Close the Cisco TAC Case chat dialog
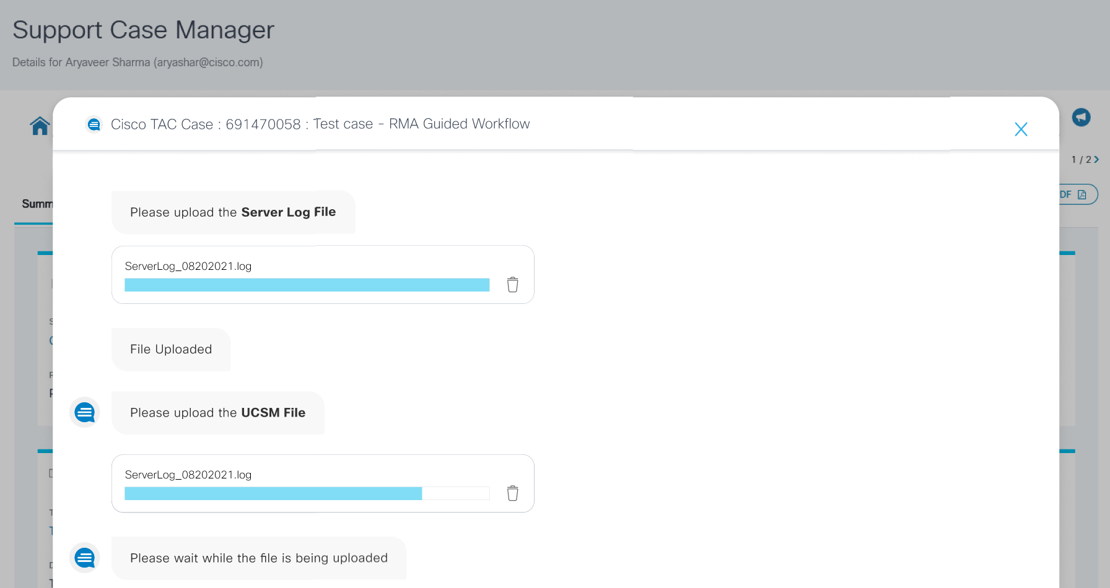Image resolution: width=1110 pixels, height=588 pixels. 1021,129
